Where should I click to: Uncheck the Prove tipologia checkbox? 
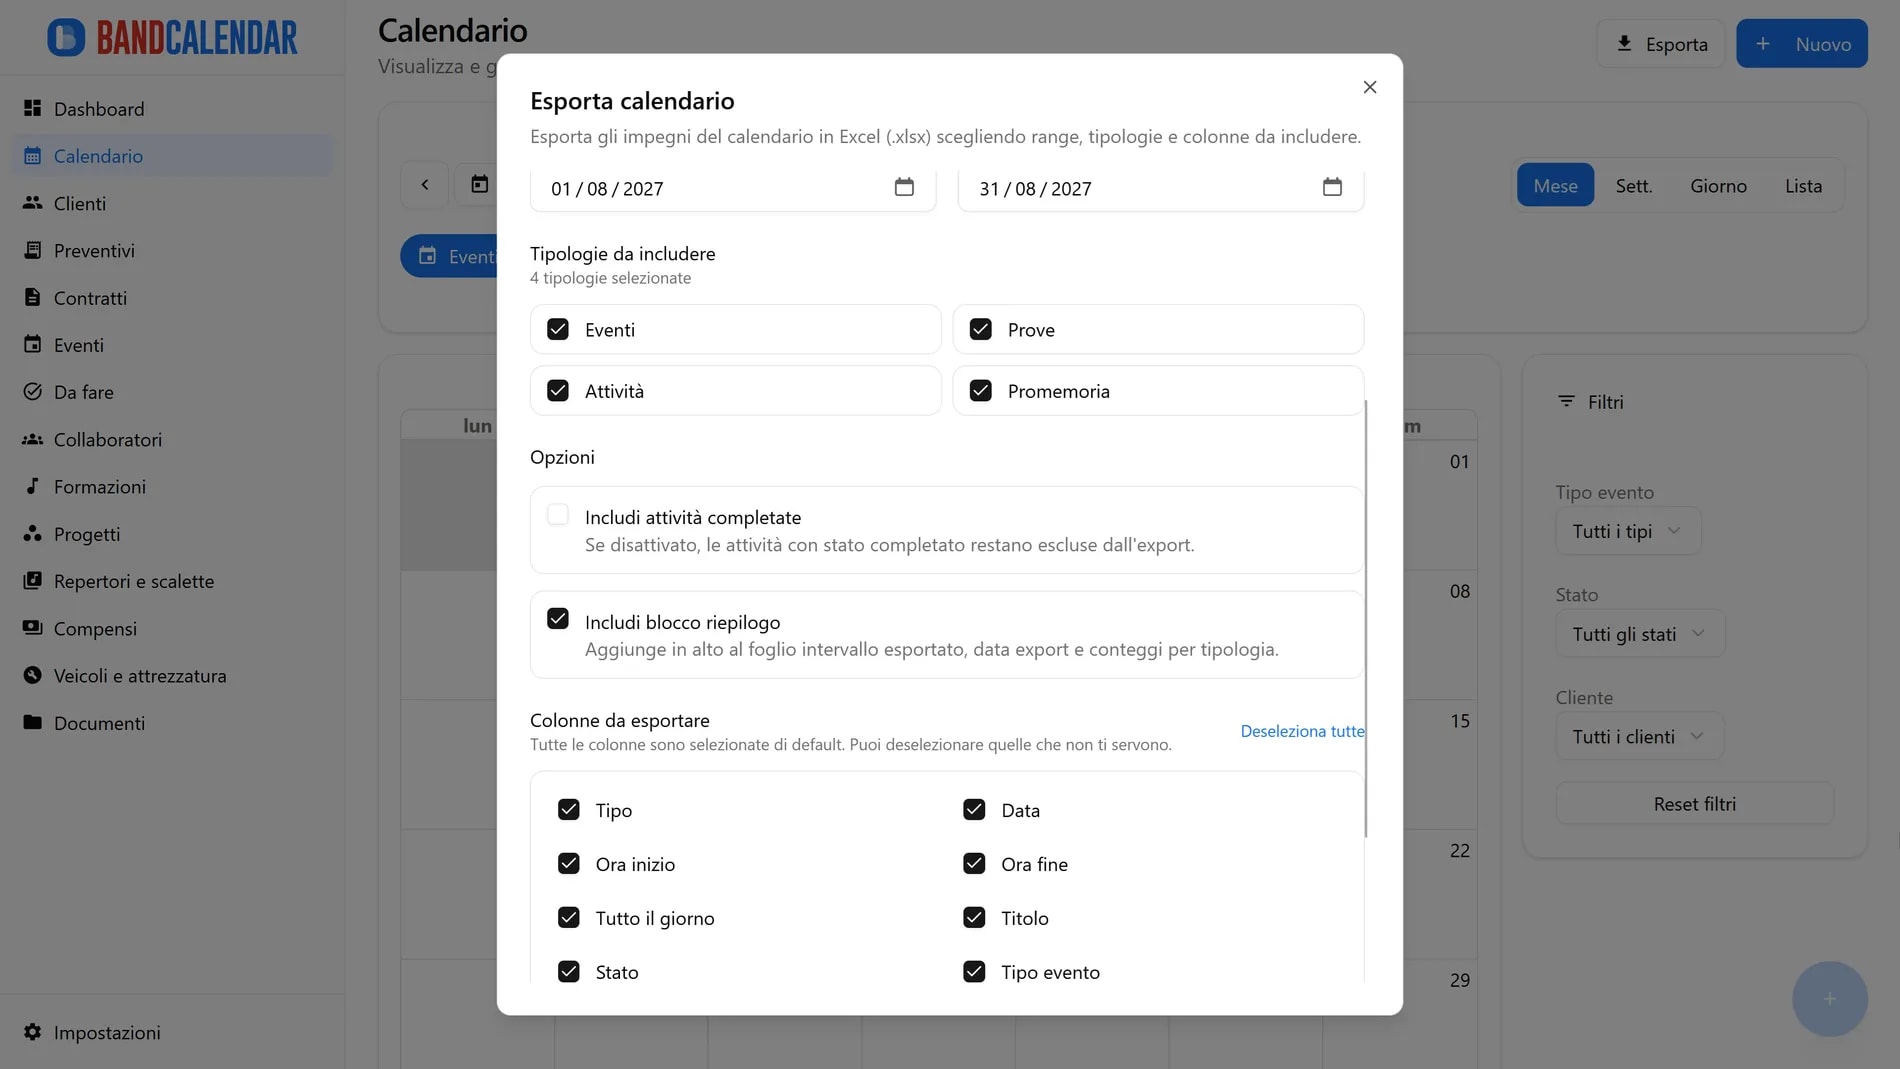point(981,329)
